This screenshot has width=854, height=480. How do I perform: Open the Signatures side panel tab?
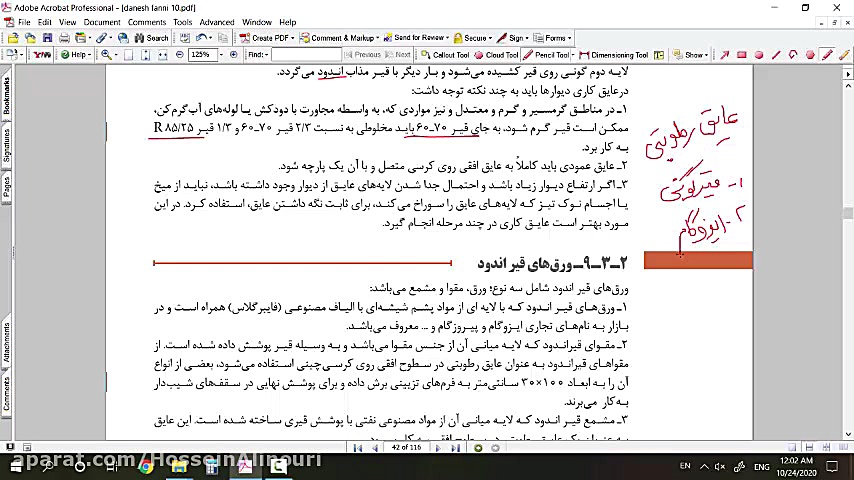6,145
